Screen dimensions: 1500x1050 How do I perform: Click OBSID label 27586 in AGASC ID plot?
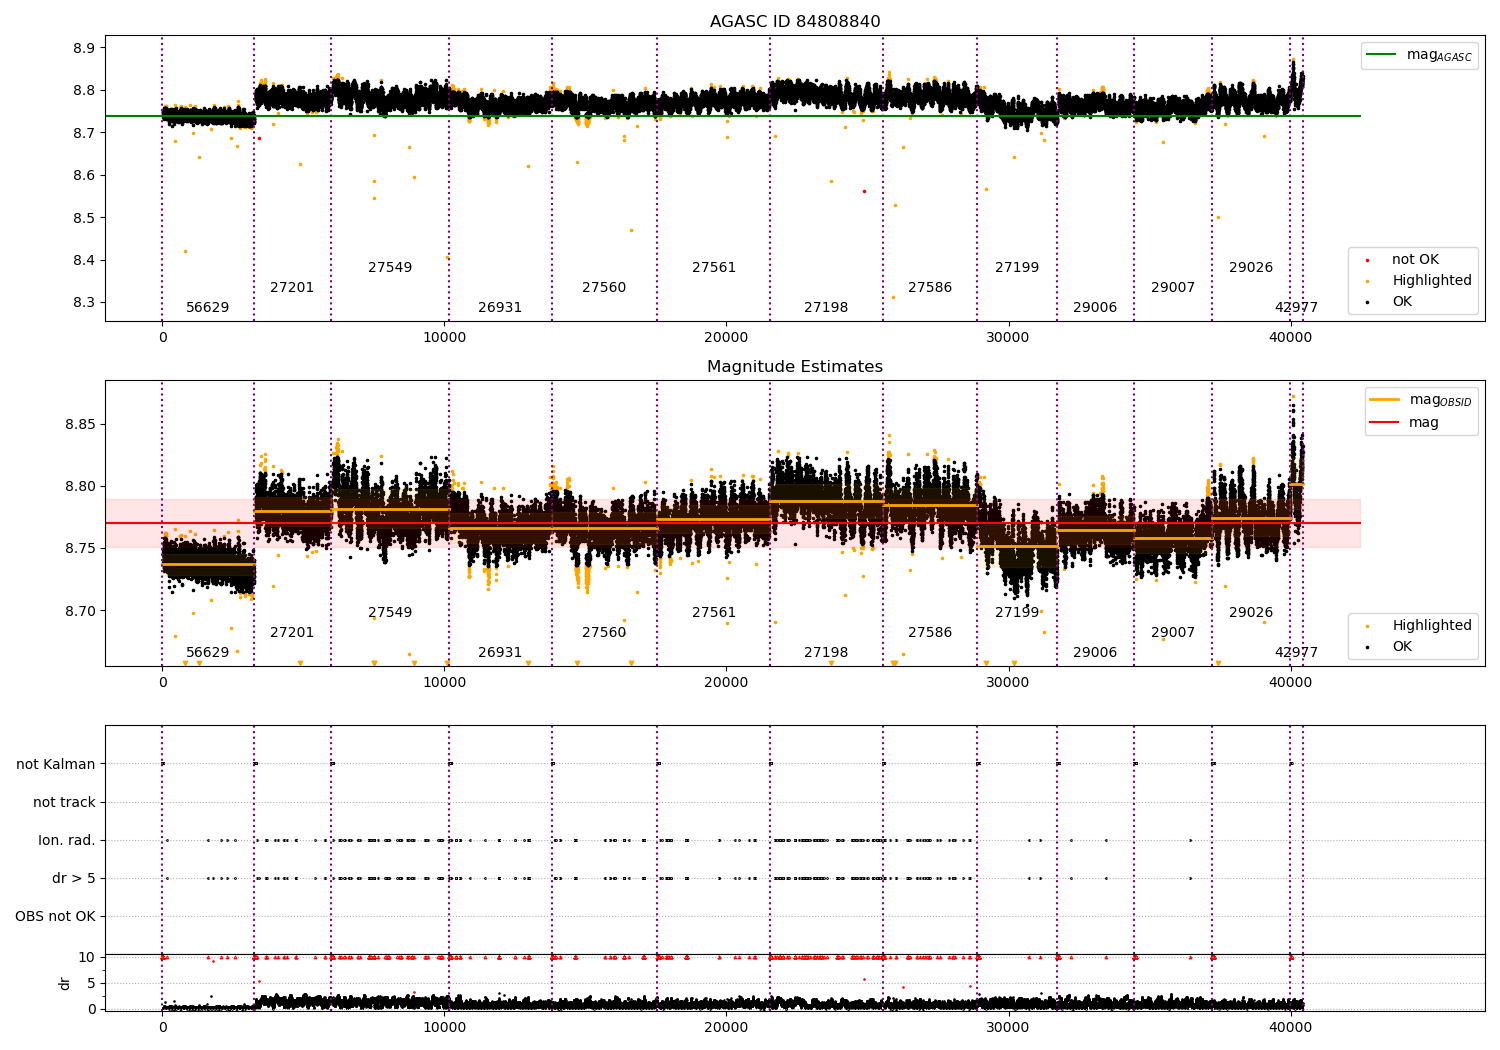(930, 288)
